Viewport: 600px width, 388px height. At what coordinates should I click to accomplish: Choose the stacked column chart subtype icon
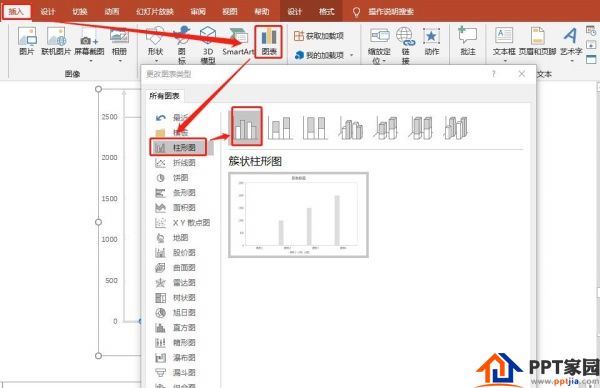click(x=280, y=127)
